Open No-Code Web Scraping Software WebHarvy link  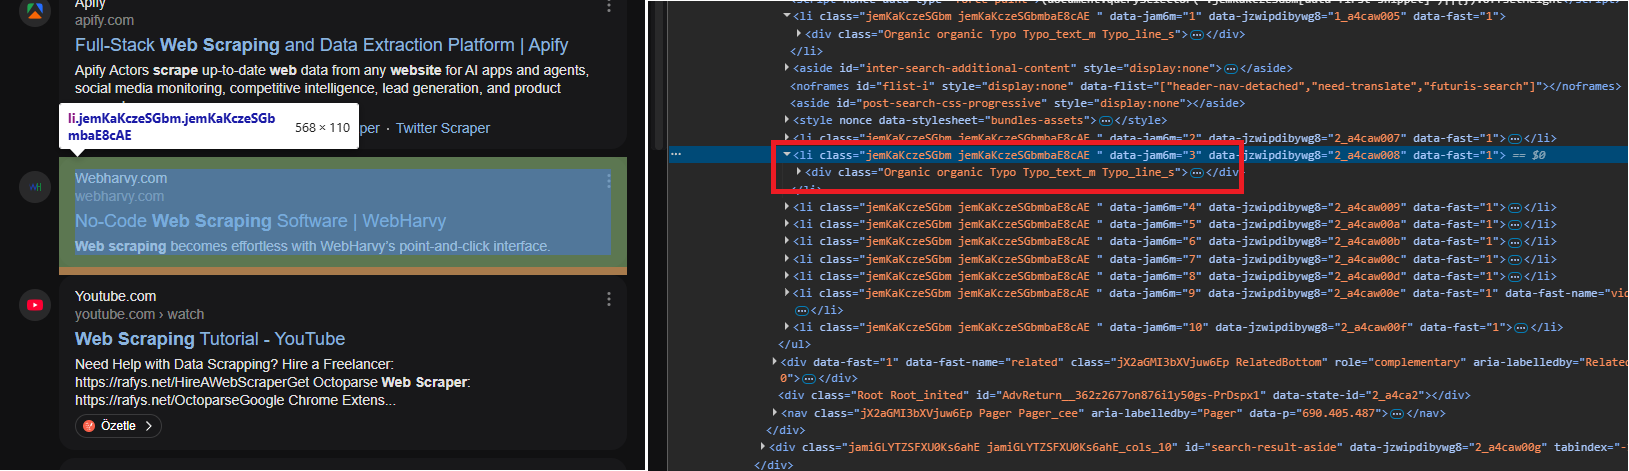pos(260,221)
